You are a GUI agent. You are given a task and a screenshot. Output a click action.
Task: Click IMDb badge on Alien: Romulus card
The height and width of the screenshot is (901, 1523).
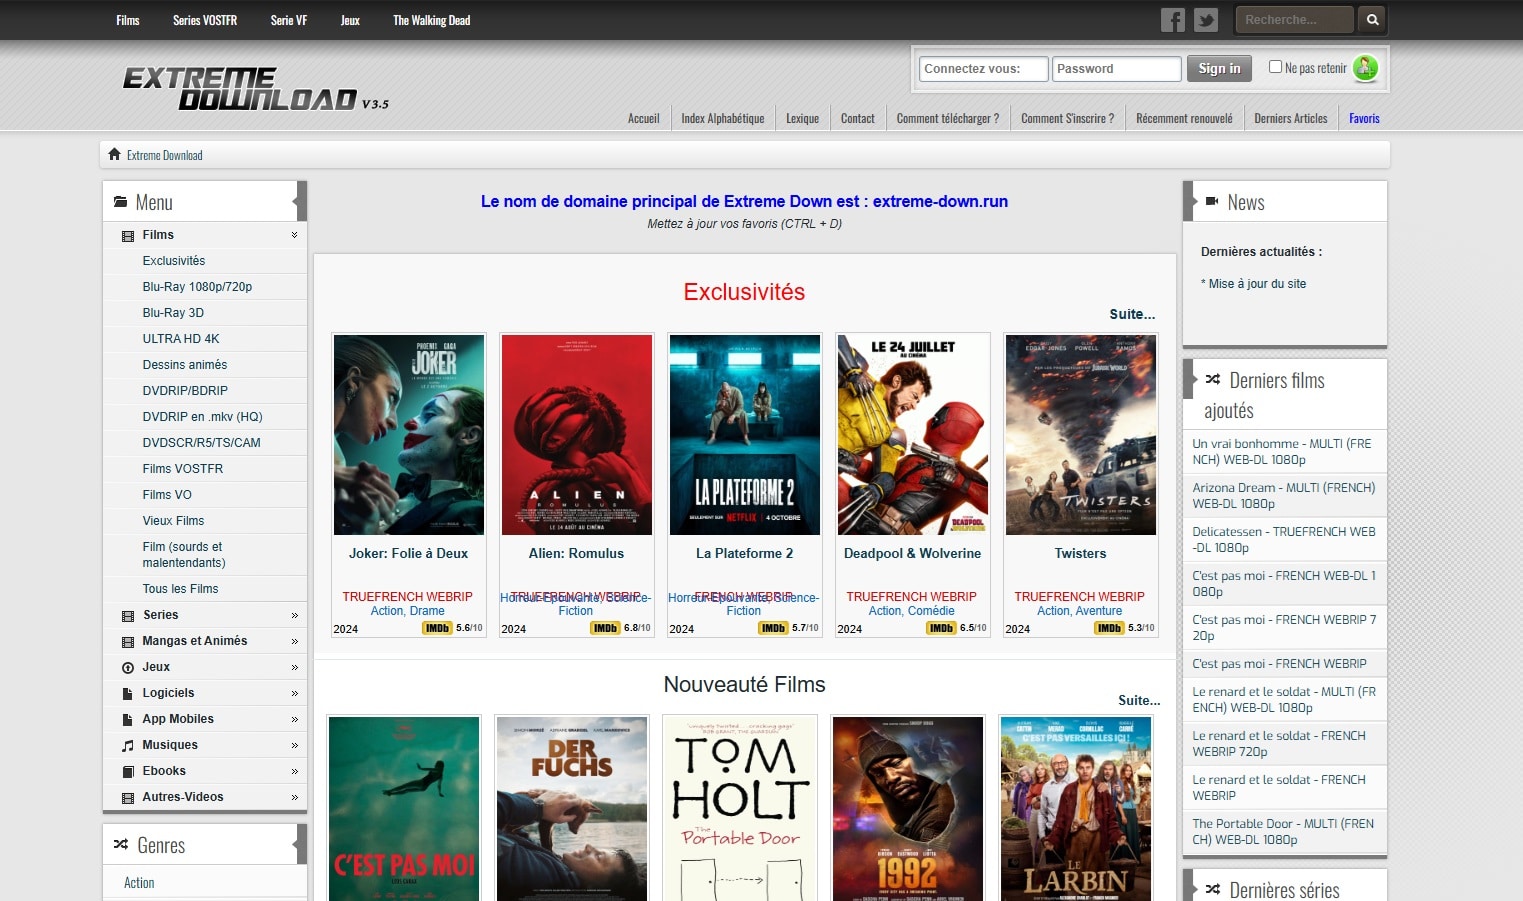(605, 628)
